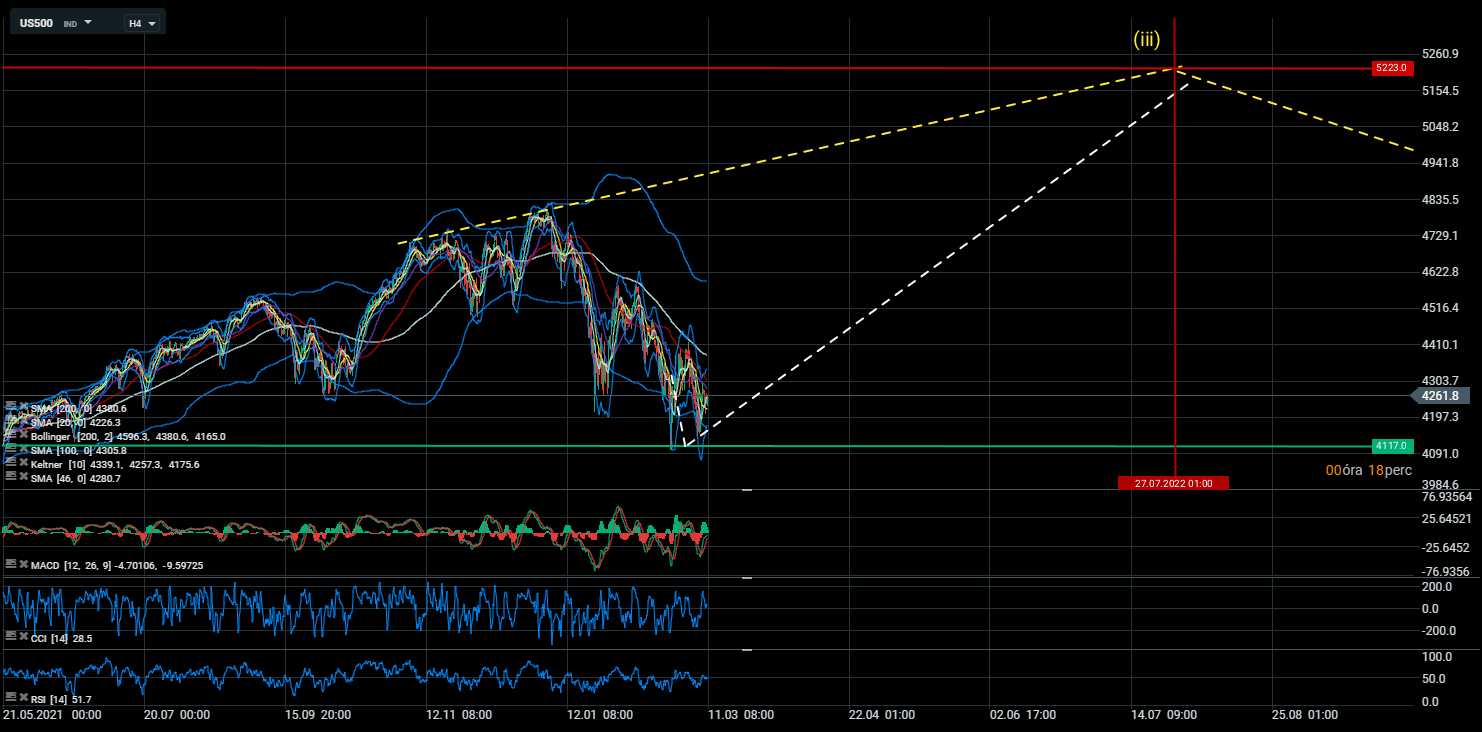Remove the MACD [12, 26, 9] indicator
The image size is (1482, 732).
[24, 565]
